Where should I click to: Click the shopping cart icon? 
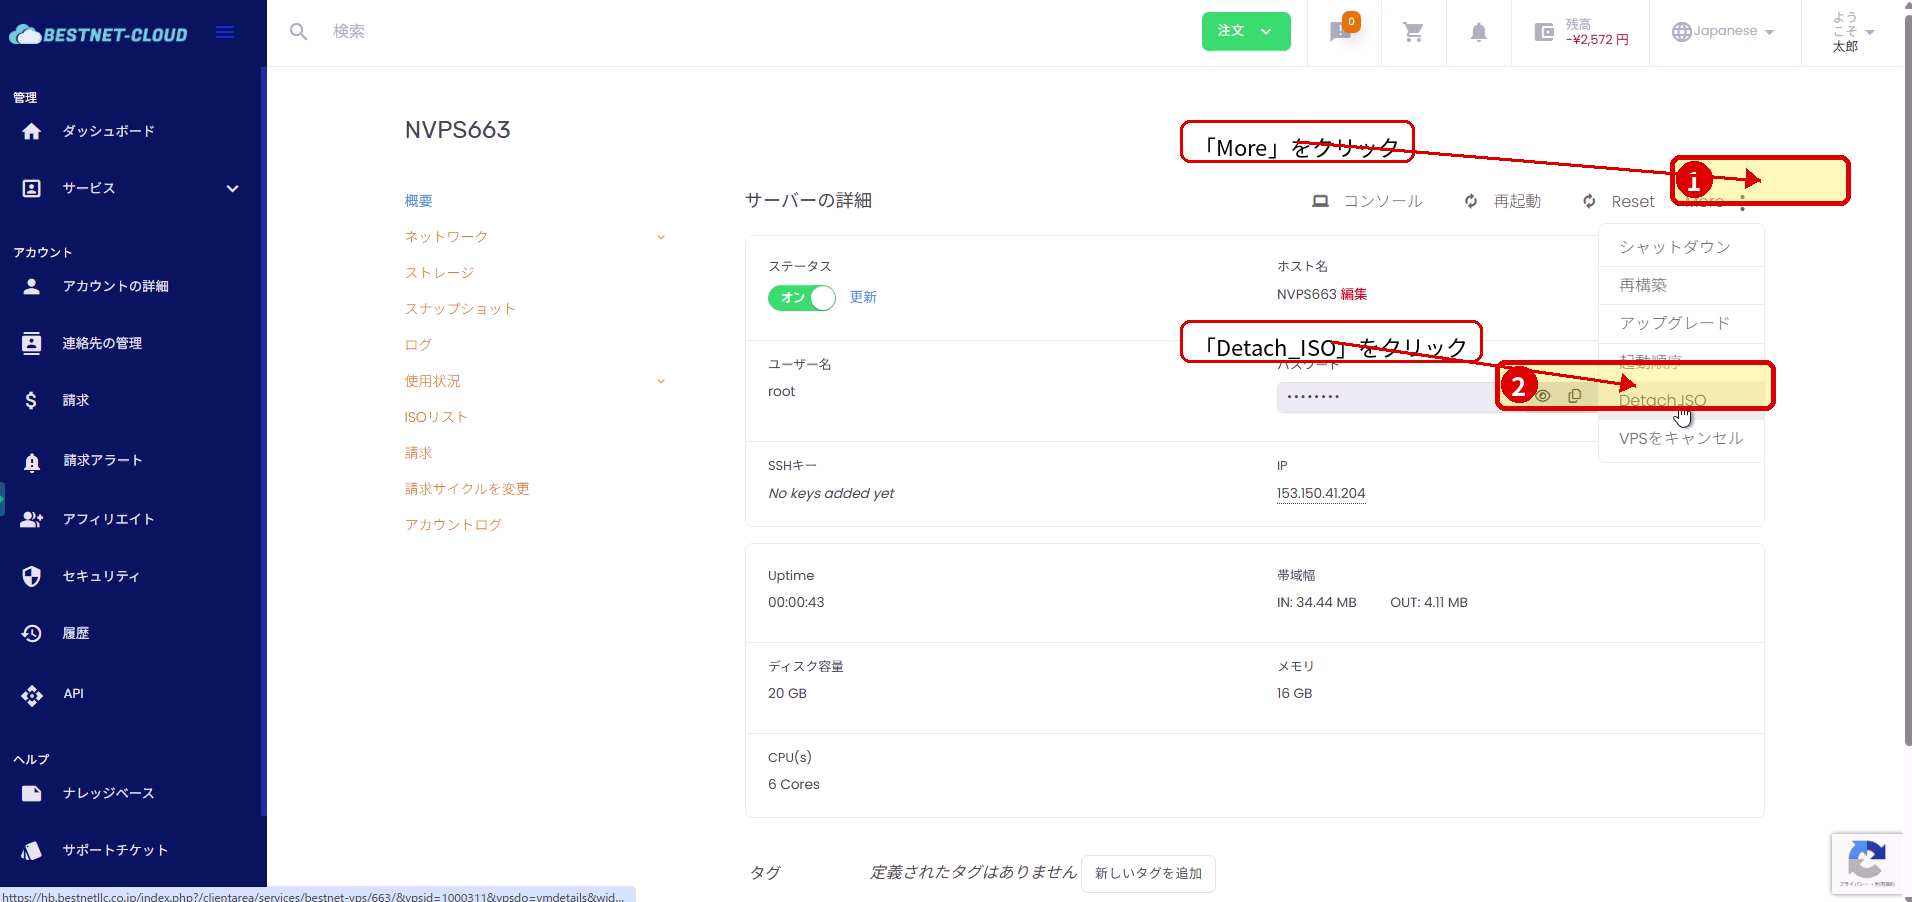tap(1413, 32)
